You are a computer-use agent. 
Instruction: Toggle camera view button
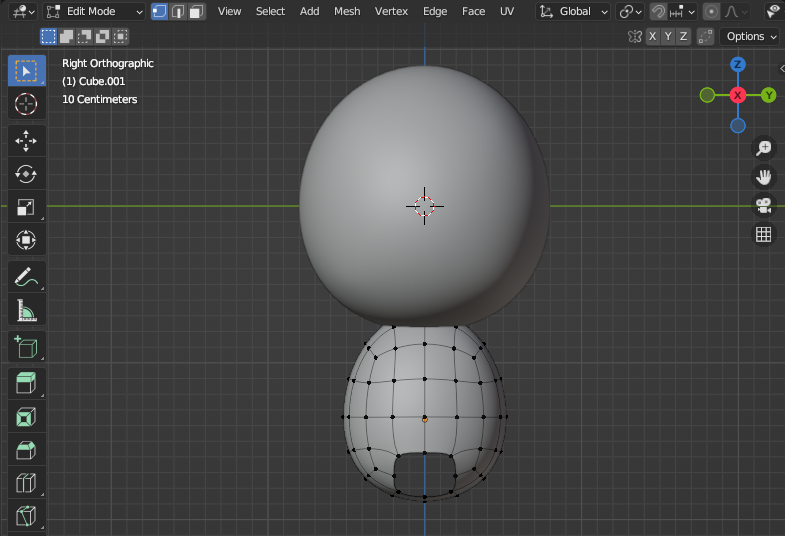[x=764, y=205]
